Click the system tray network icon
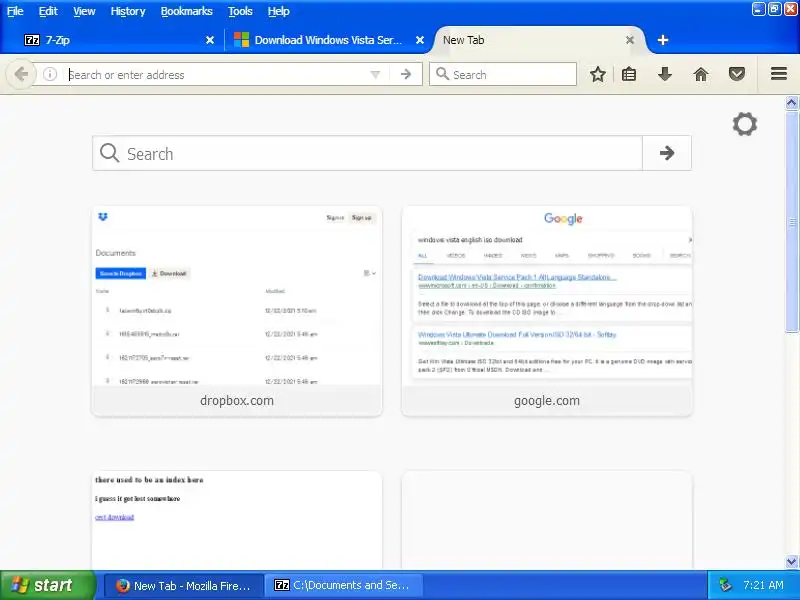Viewport: 800px width, 600px height. coord(725,585)
